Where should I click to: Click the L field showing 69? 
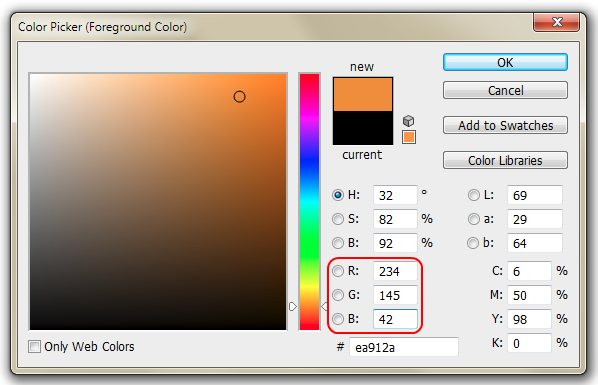point(535,195)
